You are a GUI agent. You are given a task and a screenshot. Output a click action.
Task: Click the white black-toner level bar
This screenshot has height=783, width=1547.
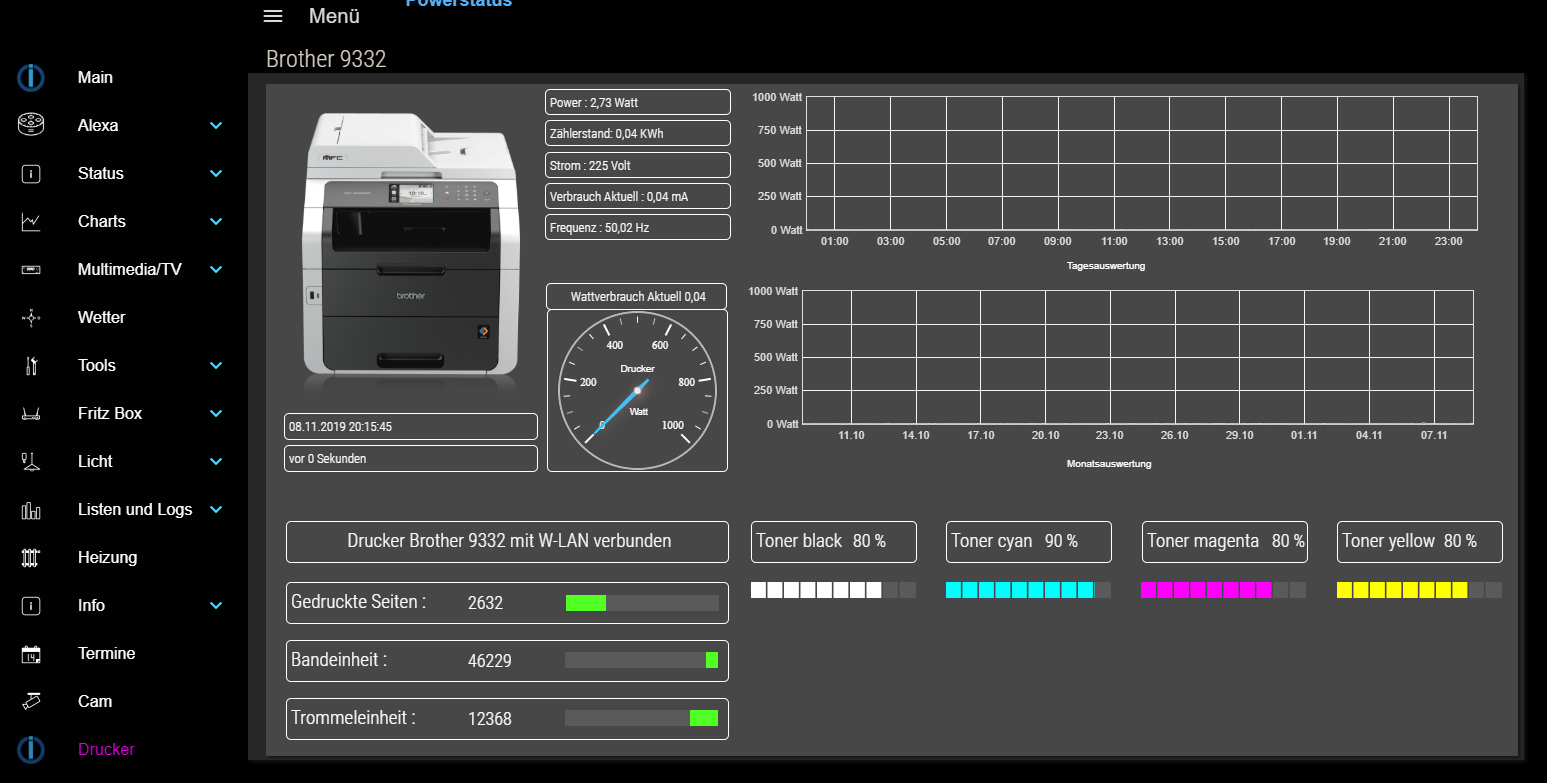coord(833,590)
